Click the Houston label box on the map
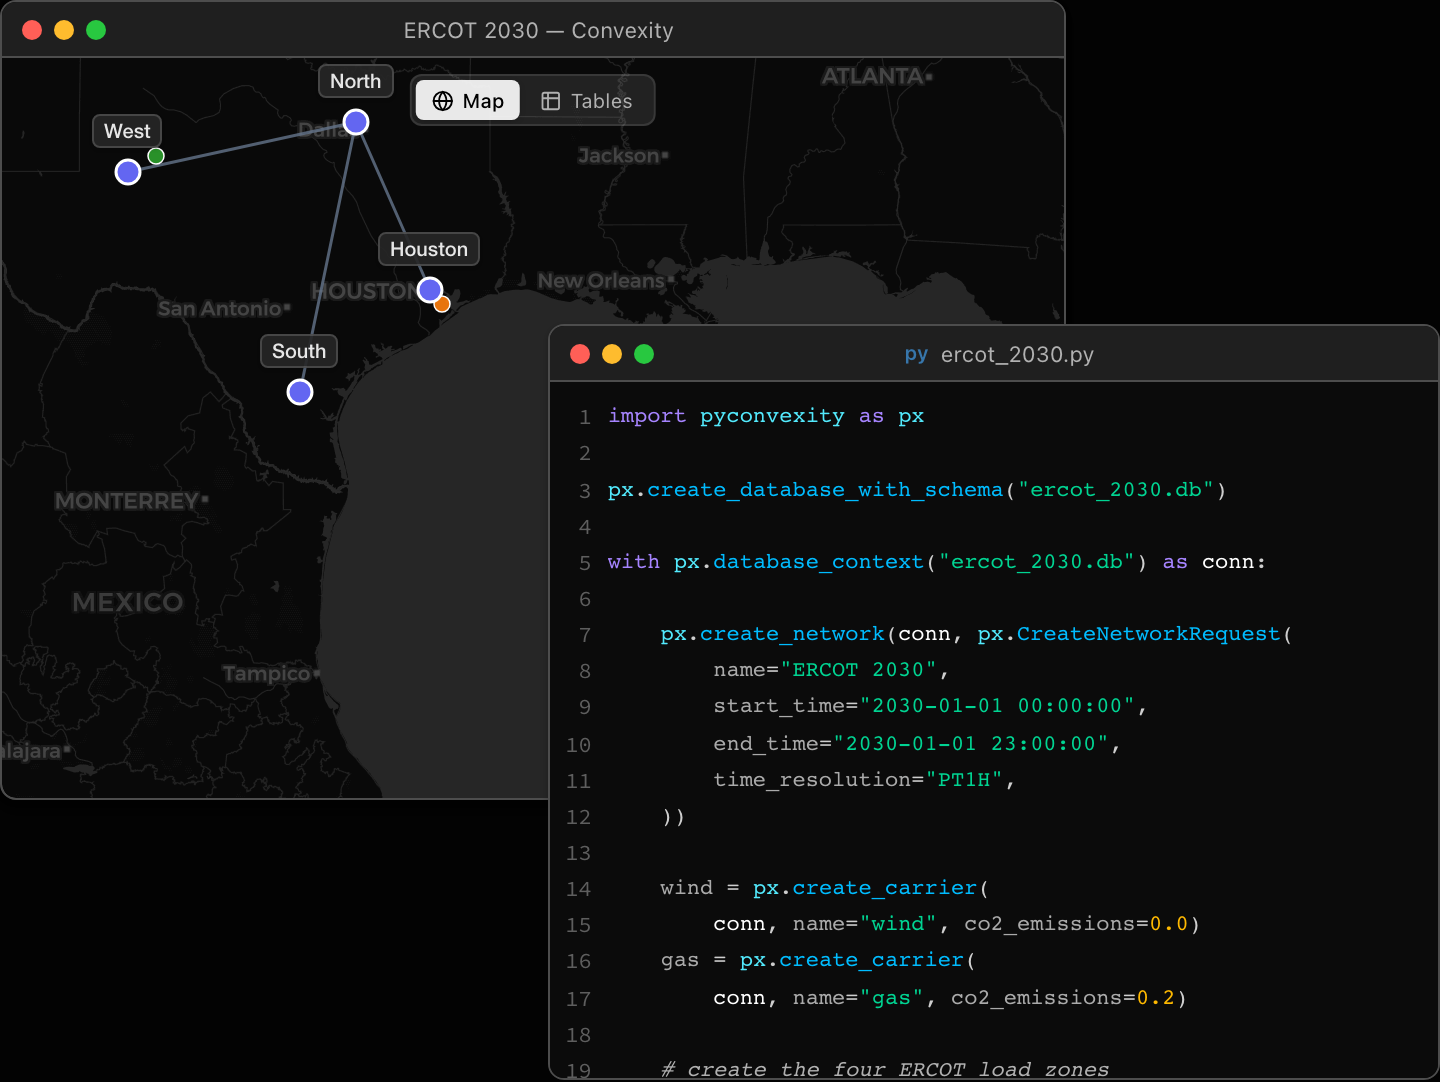 tap(429, 249)
